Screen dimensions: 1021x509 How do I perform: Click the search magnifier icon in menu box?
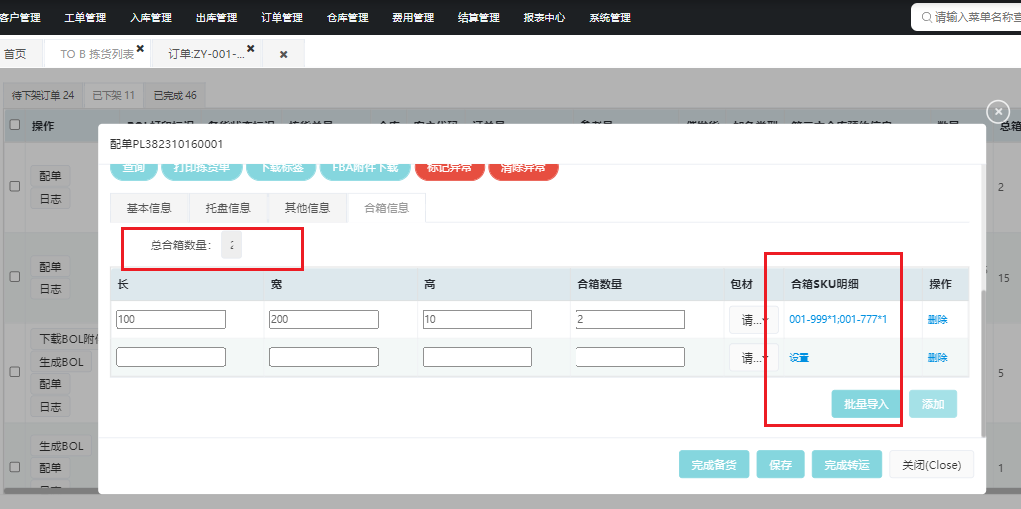[x=927, y=18]
